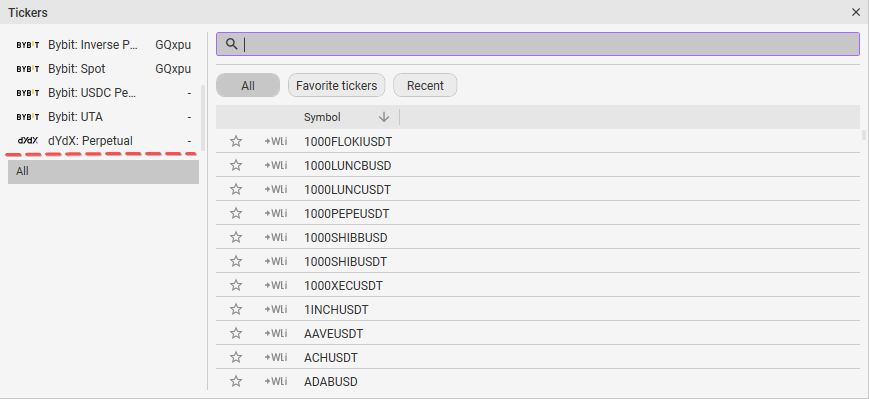Add 1000LUNCBUSD to watchlist via WLi icon
This screenshot has width=869, height=399.
276,165
